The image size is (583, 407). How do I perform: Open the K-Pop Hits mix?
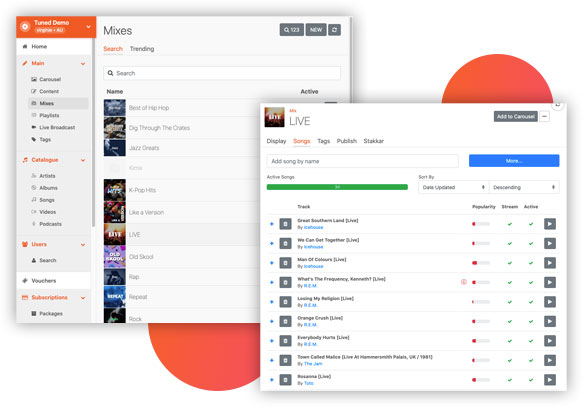[142, 190]
